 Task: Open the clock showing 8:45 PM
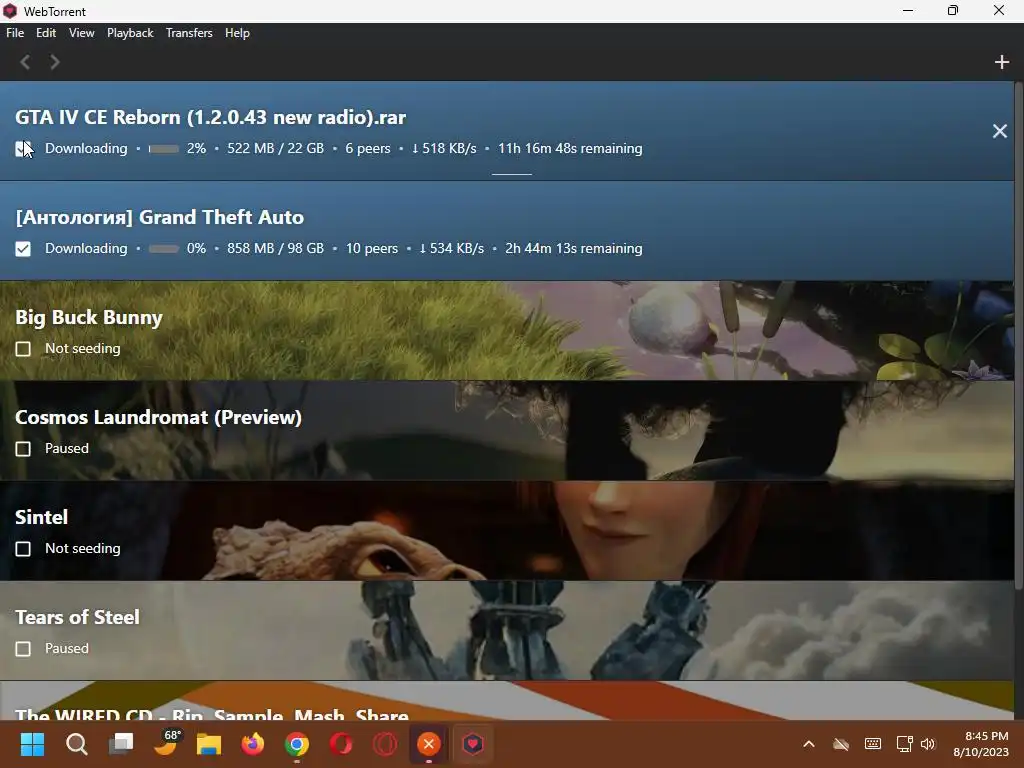pyautogui.click(x=980, y=744)
